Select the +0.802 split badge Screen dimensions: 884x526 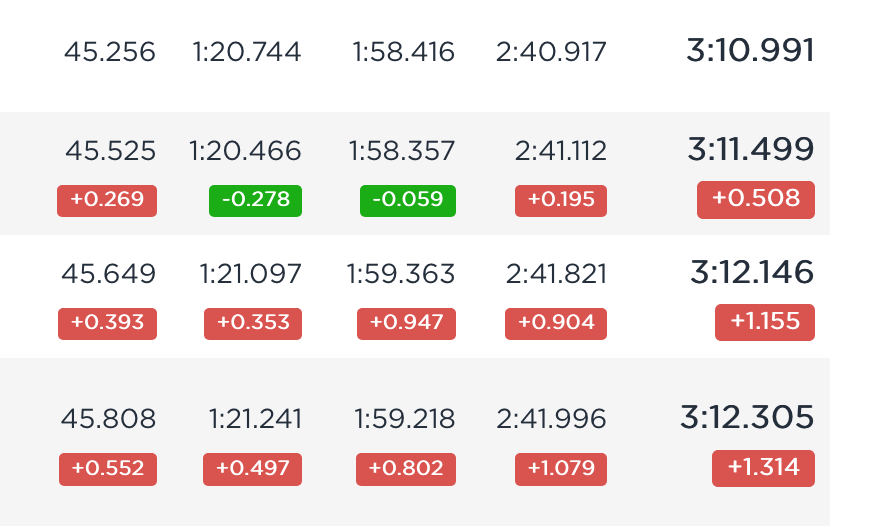406,469
